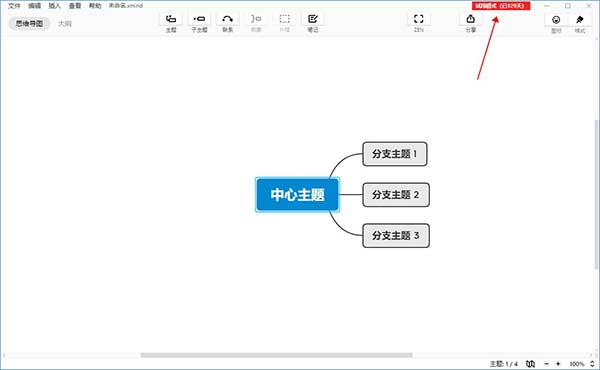
Task: Open the Edit (编辑) menu
Action: pos(34,6)
